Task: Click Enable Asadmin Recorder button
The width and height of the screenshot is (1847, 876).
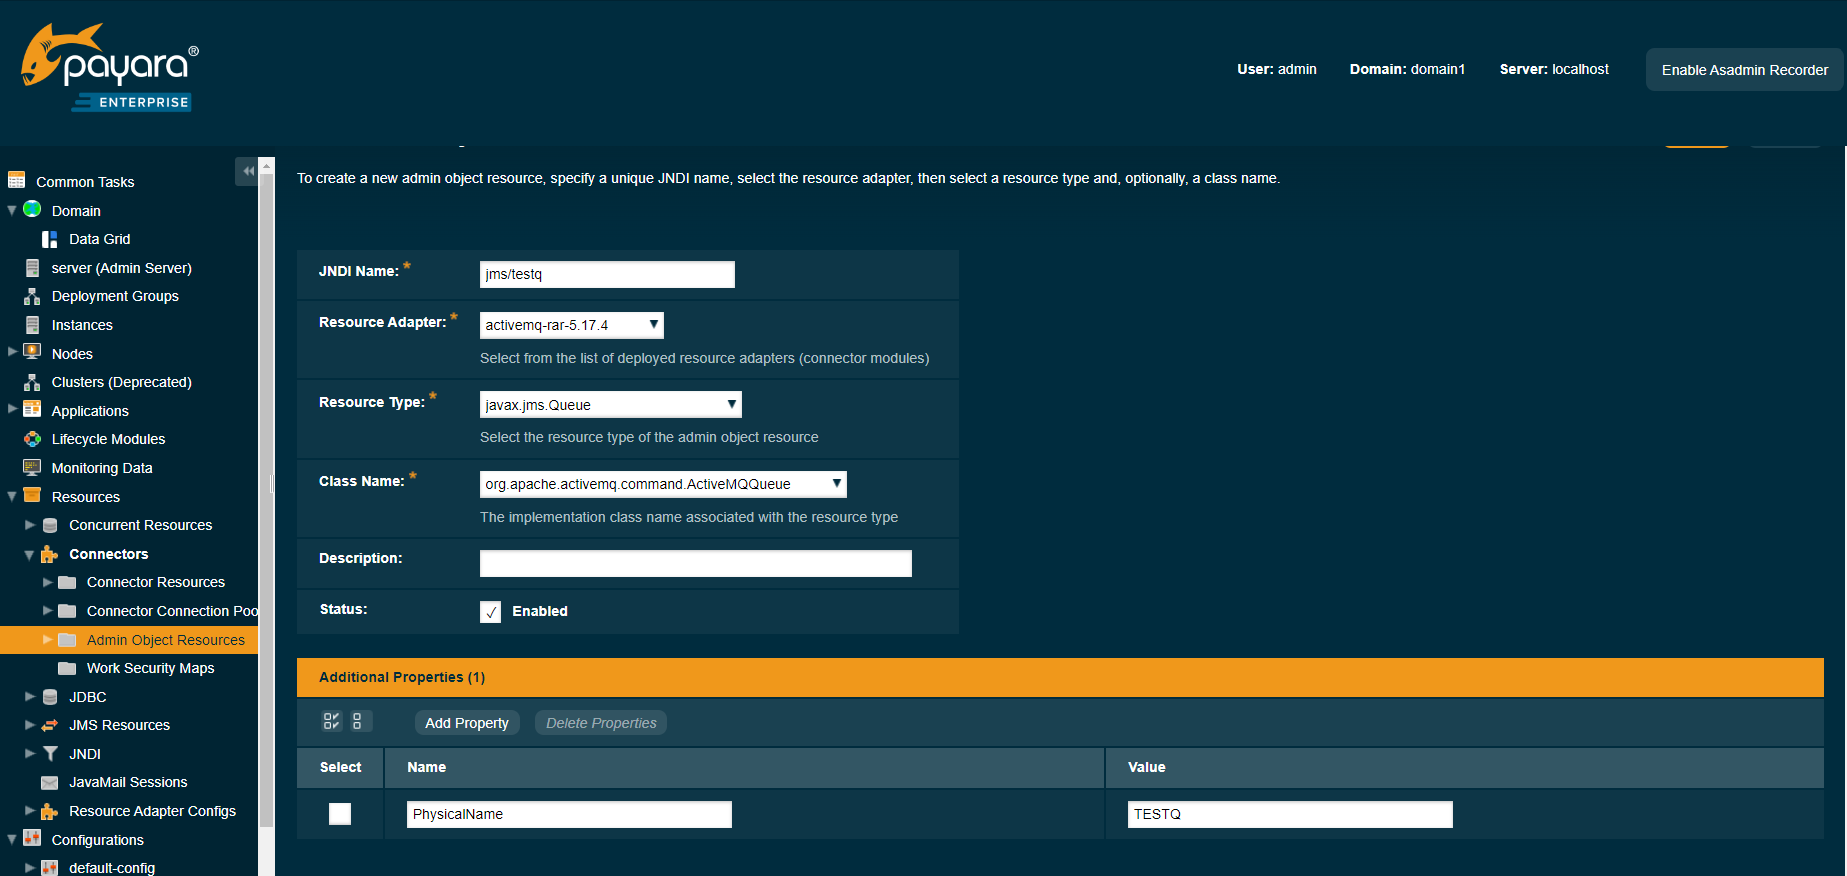Action: 1744,70
